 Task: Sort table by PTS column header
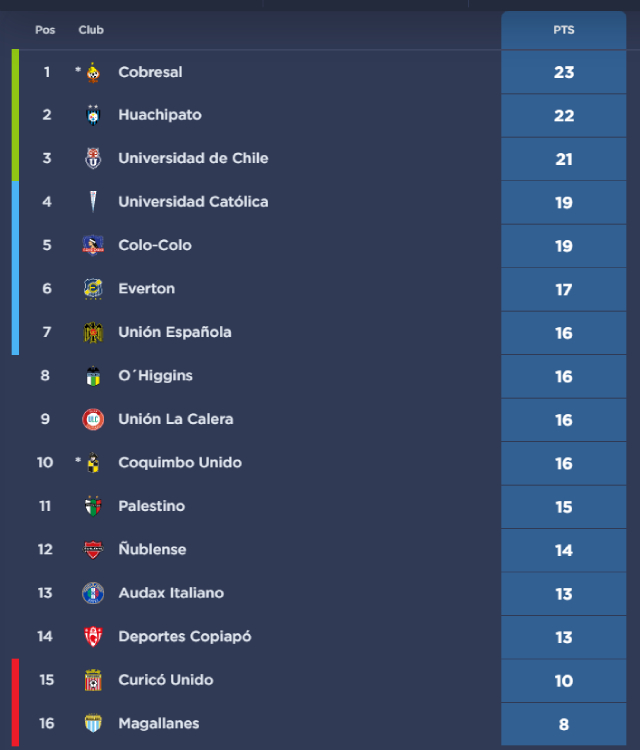point(564,30)
